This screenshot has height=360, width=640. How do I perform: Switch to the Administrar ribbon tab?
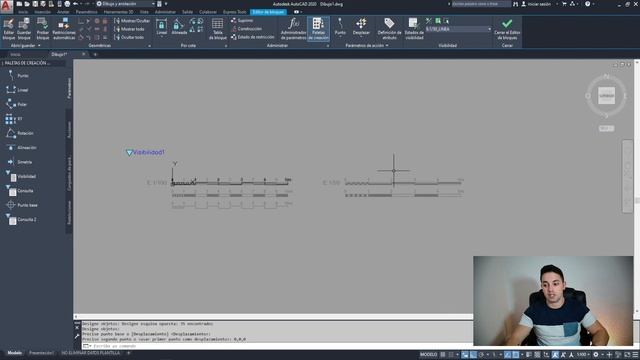165,12
